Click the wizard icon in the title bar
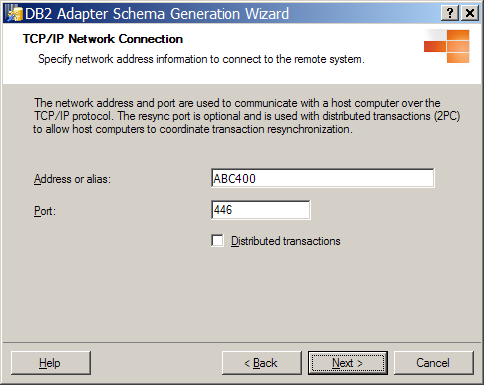 (x=15, y=13)
